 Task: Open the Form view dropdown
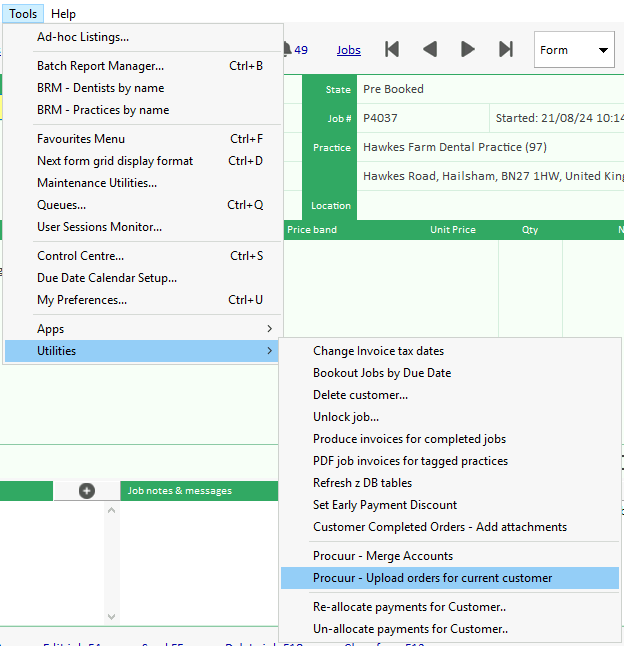coord(575,50)
